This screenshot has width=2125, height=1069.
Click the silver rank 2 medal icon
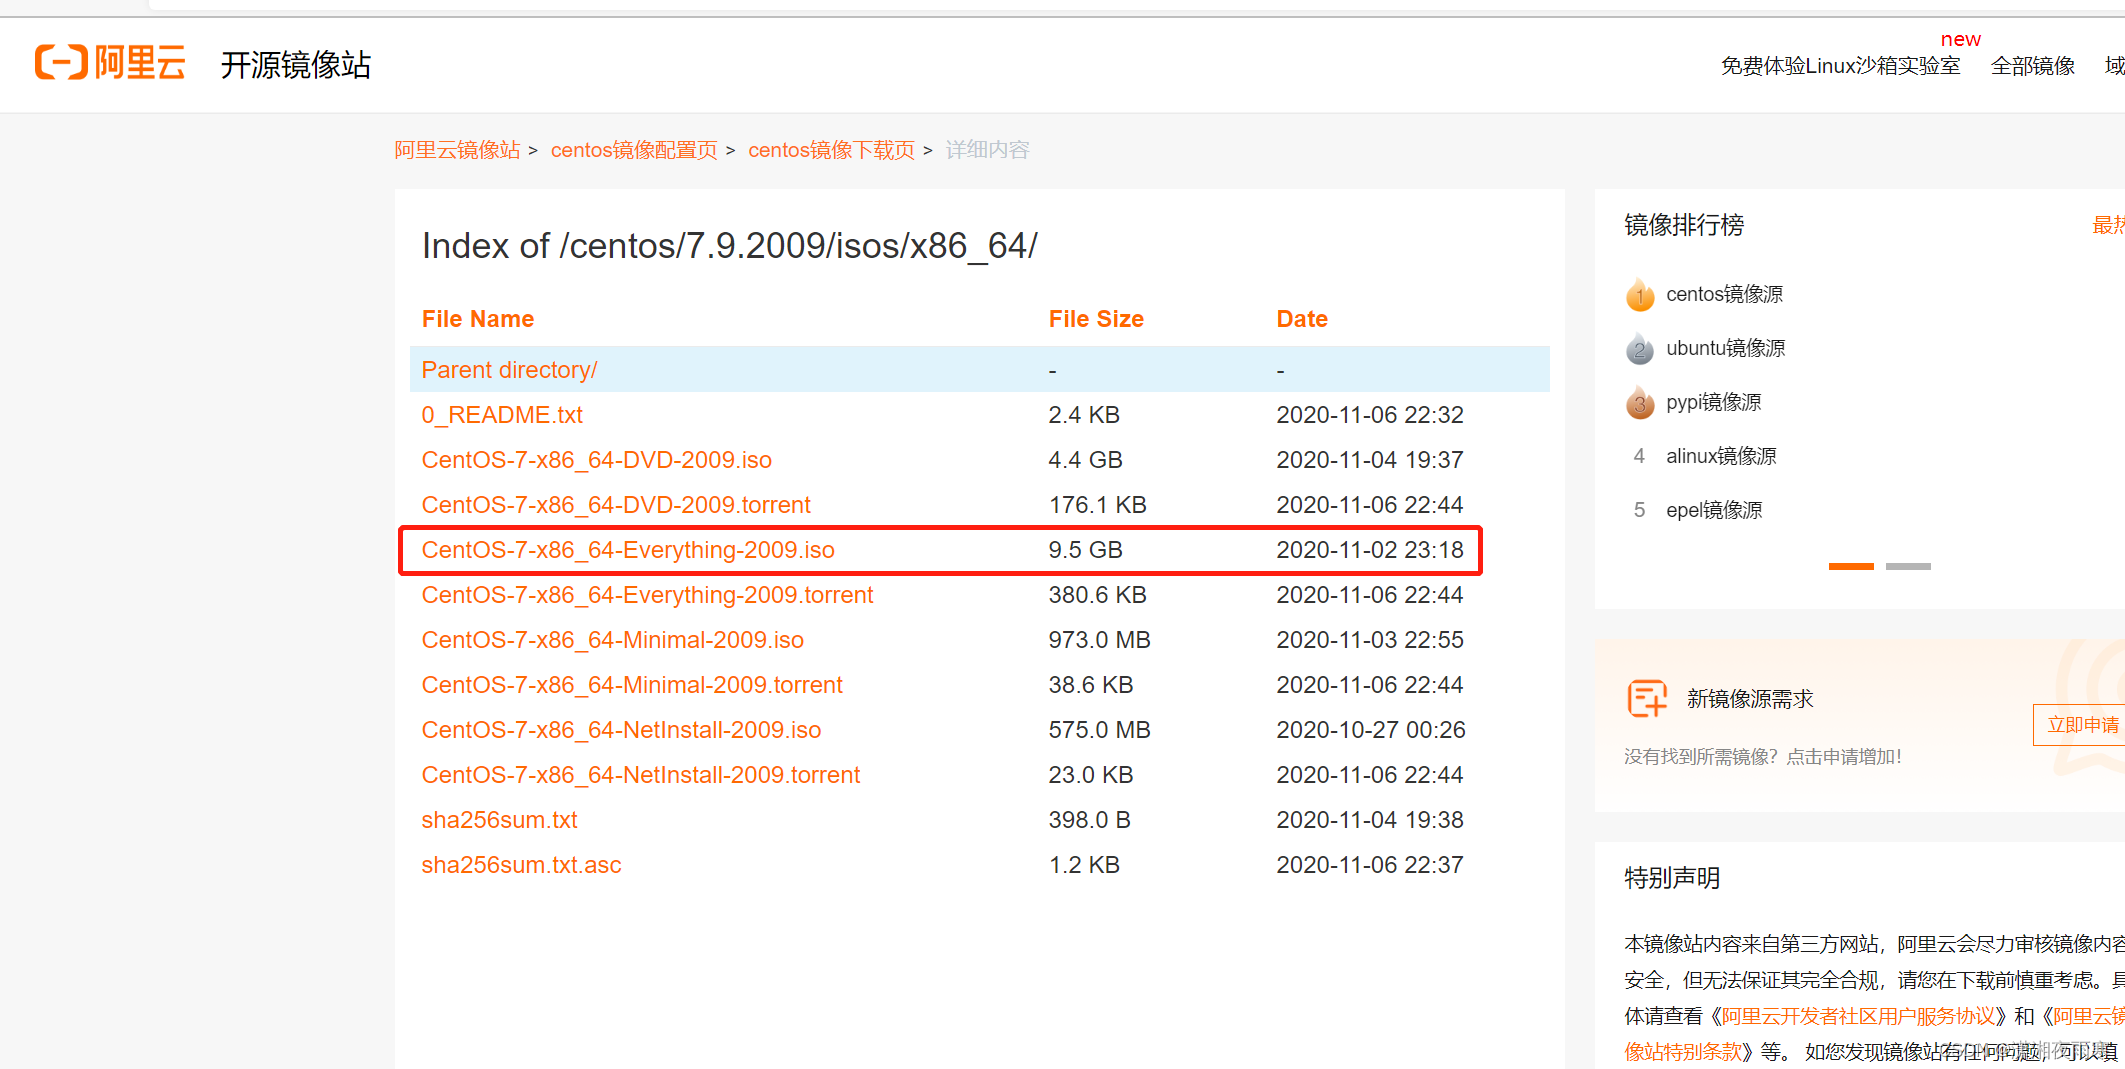click(x=1640, y=348)
